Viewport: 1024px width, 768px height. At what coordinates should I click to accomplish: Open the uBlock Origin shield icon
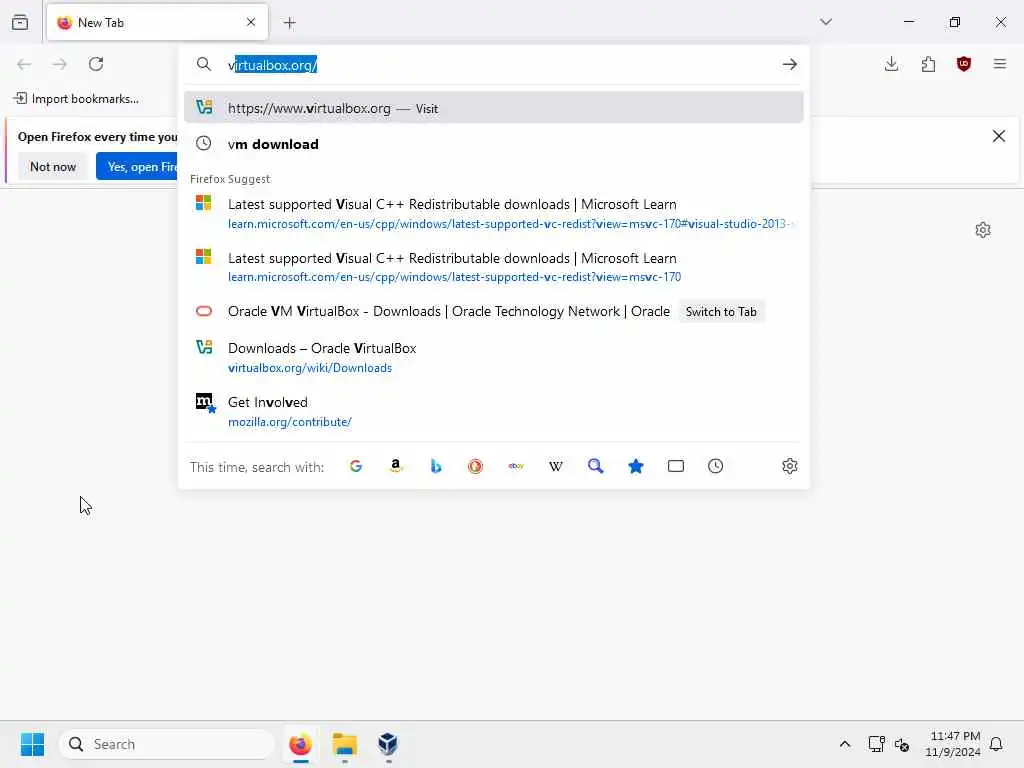(964, 64)
